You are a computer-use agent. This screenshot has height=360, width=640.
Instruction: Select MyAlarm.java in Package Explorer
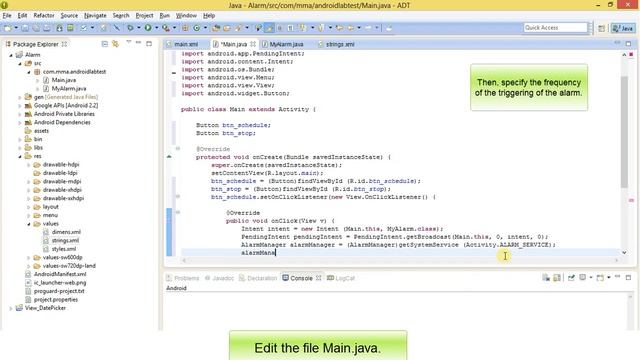pos(69,89)
